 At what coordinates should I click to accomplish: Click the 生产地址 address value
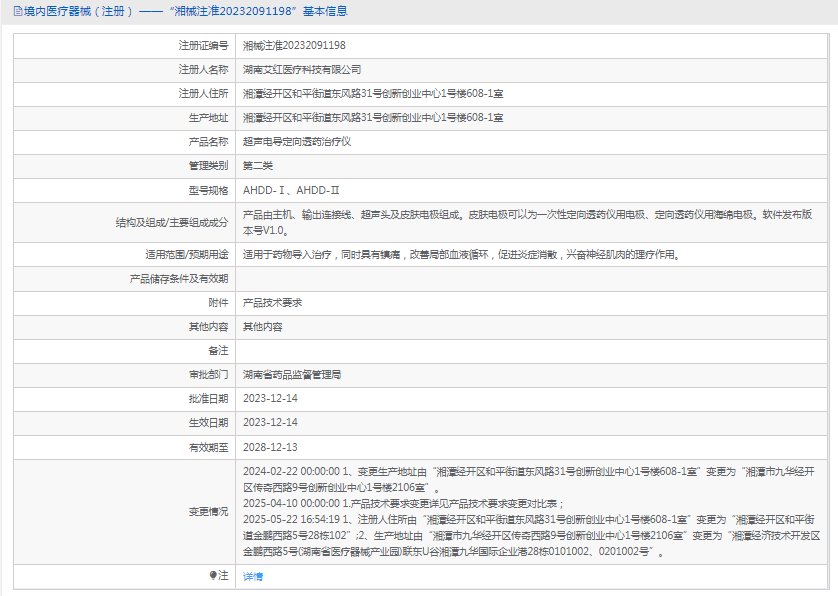pos(373,118)
